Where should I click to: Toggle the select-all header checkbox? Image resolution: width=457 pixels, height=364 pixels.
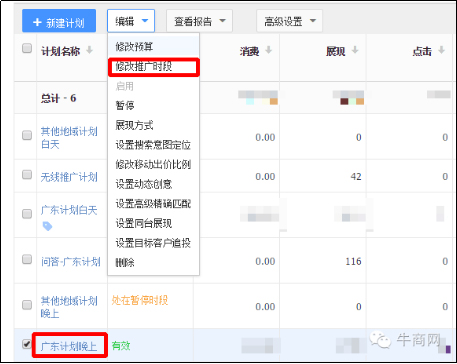[x=27, y=48]
